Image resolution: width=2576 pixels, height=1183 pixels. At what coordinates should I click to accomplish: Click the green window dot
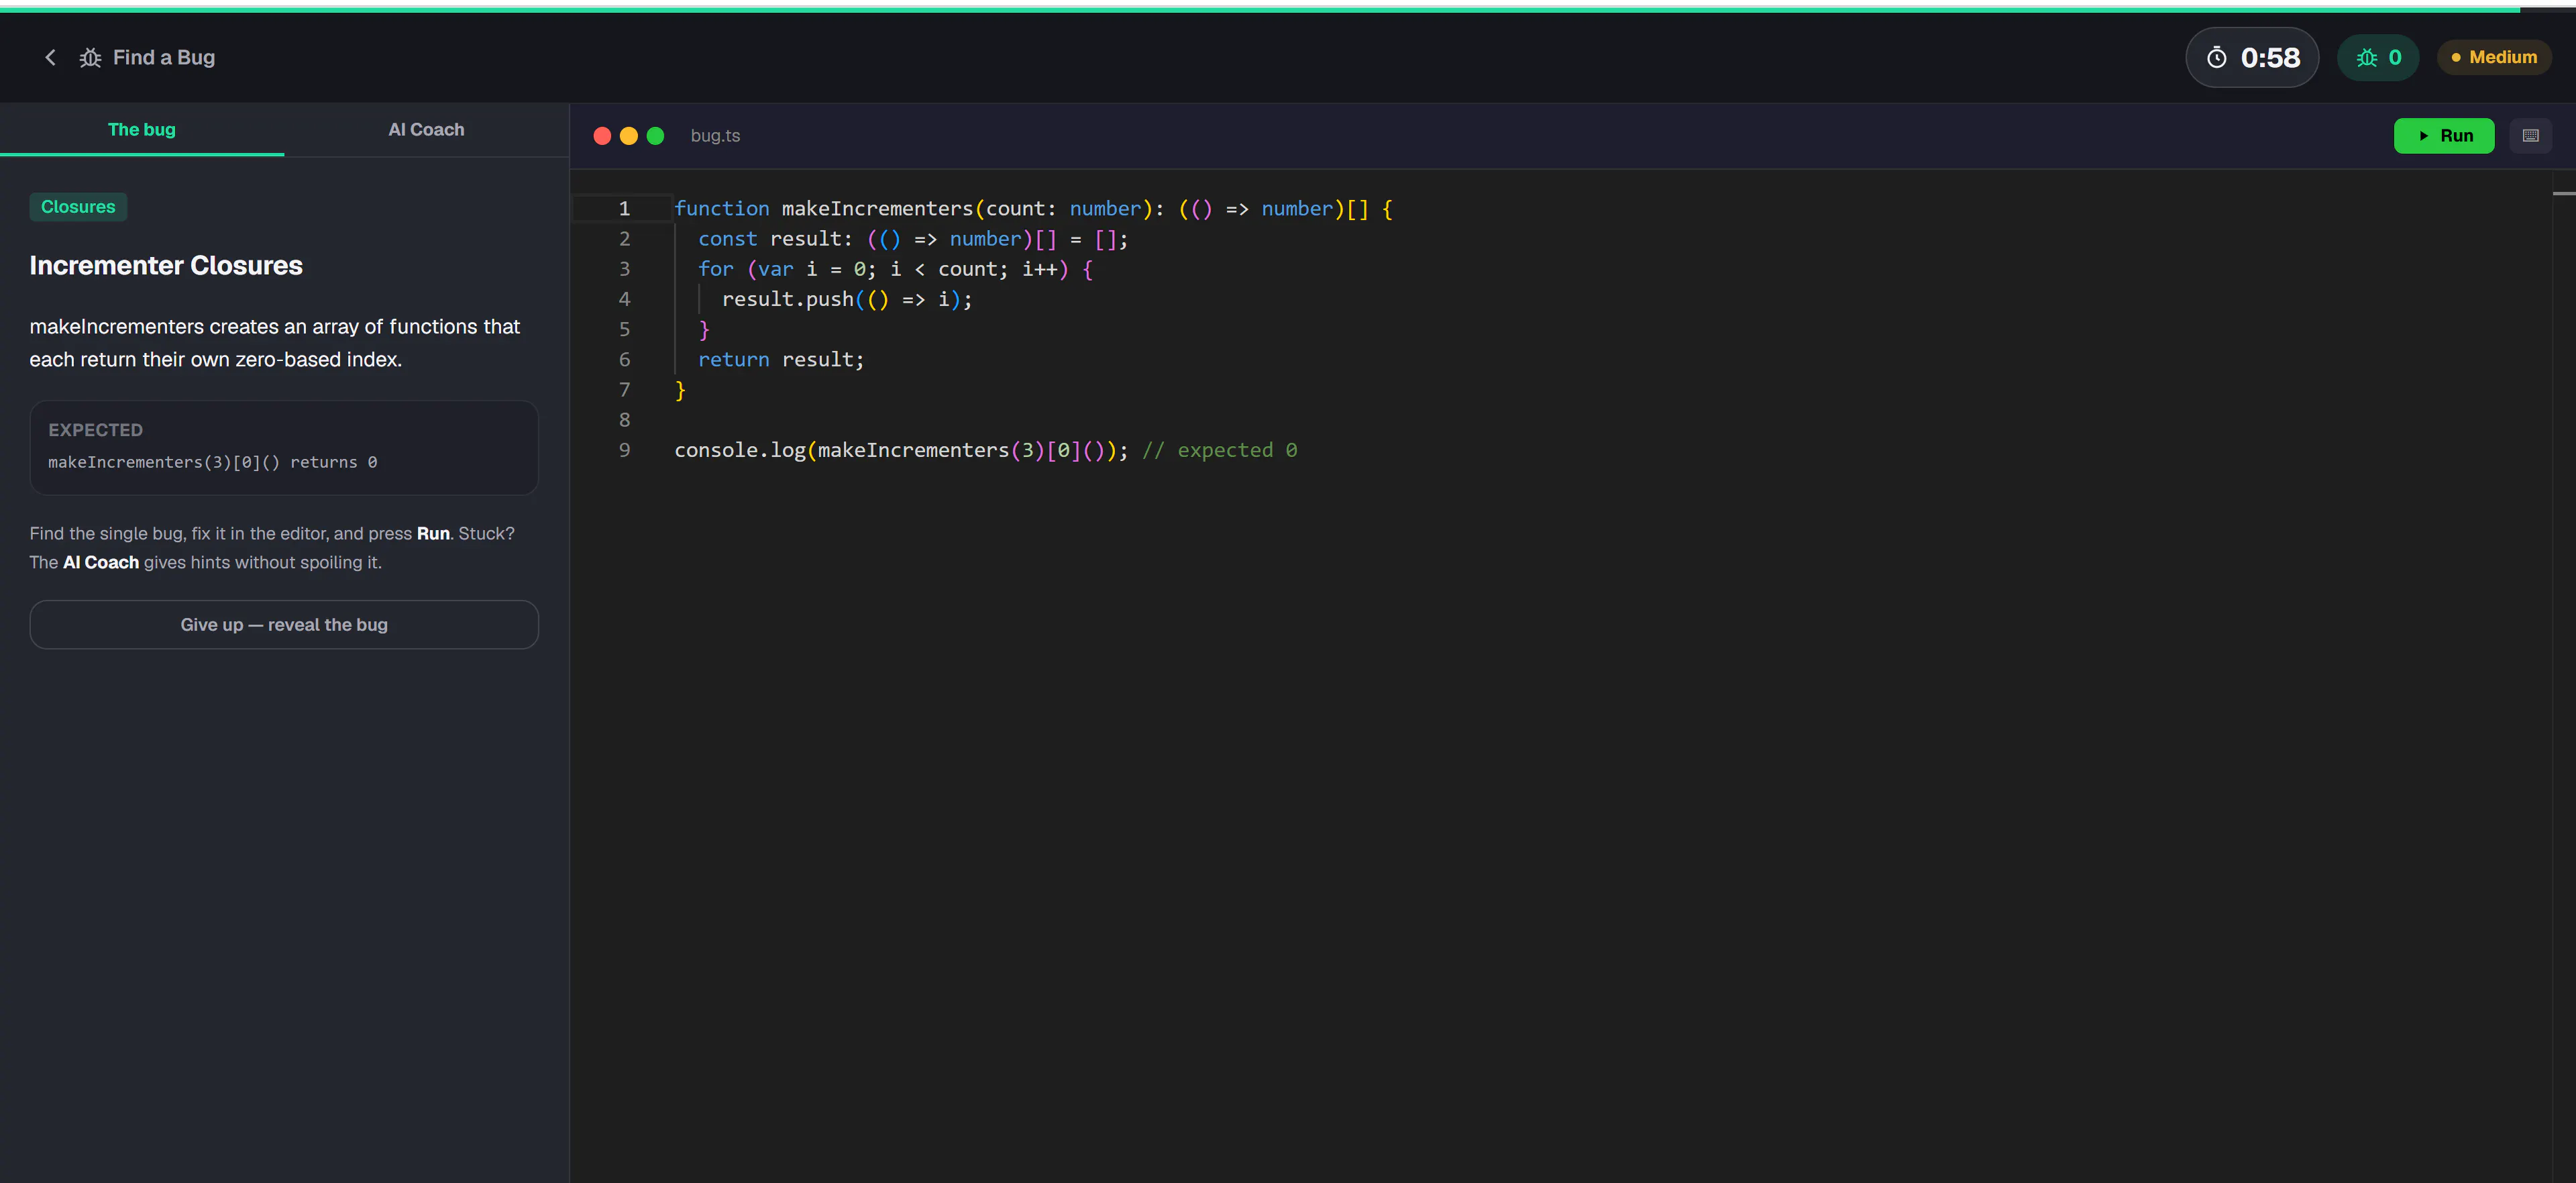coord(656,136)
